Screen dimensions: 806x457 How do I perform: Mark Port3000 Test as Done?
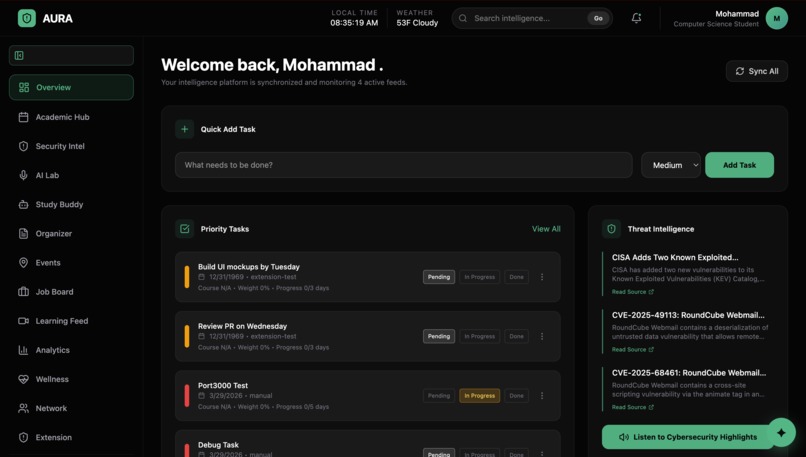pyautogui.click(x=517, y=396)
